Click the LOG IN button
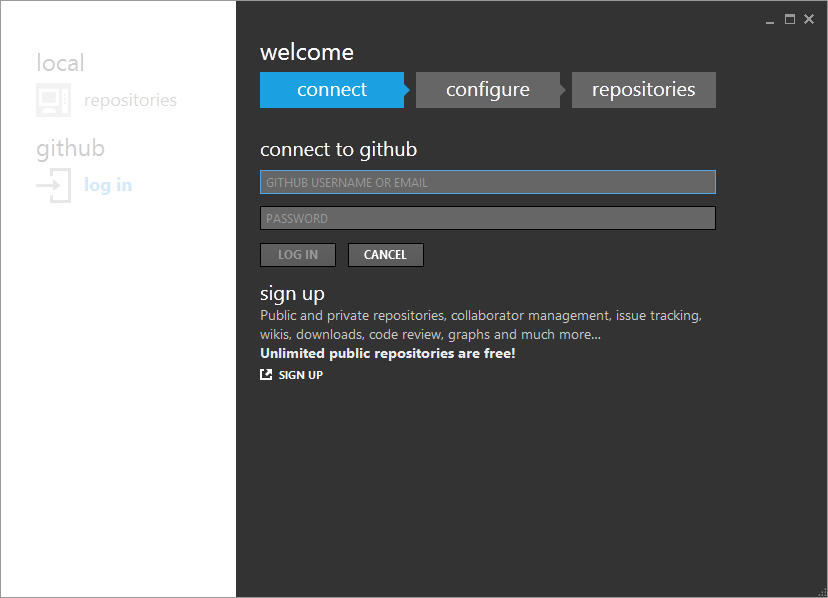 pos(298,255)
